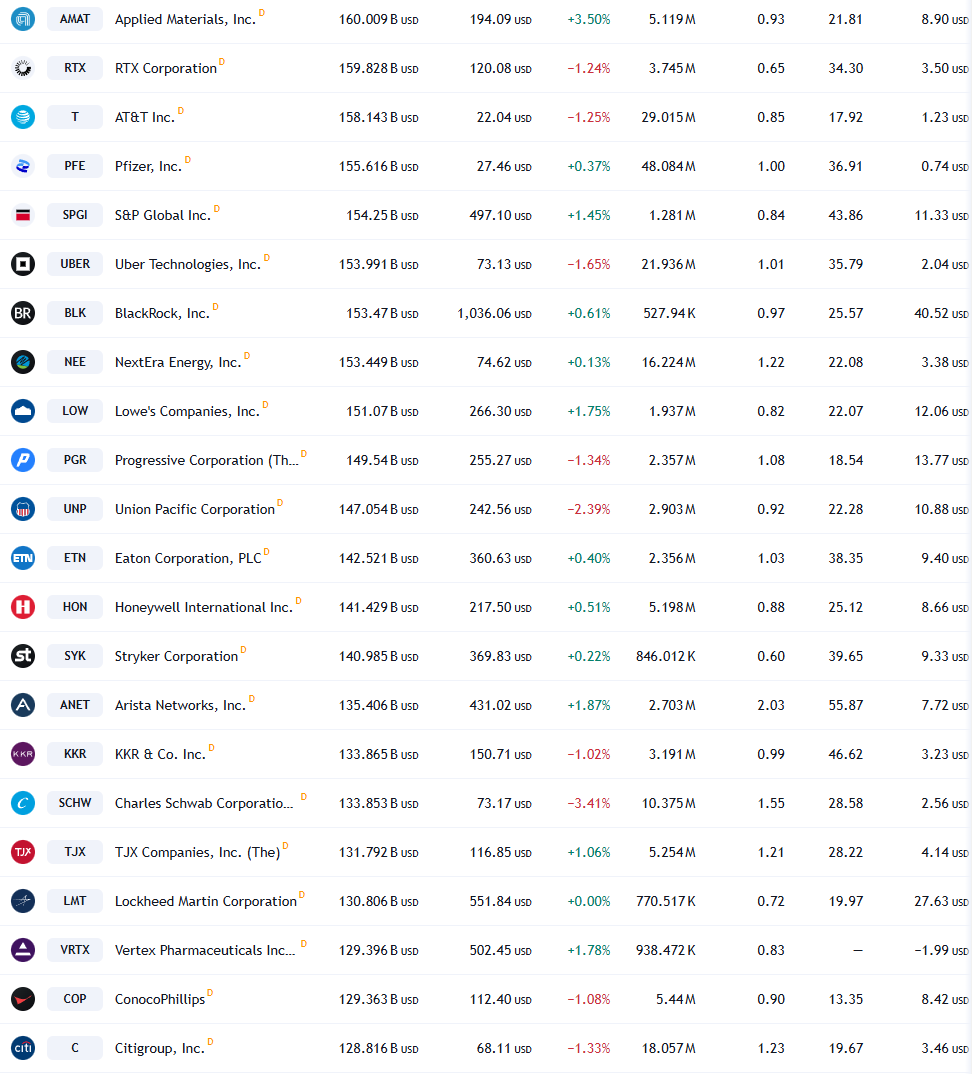Click the Progressive logo icon
Screen dimensions: 972x1074
(23, 460)
